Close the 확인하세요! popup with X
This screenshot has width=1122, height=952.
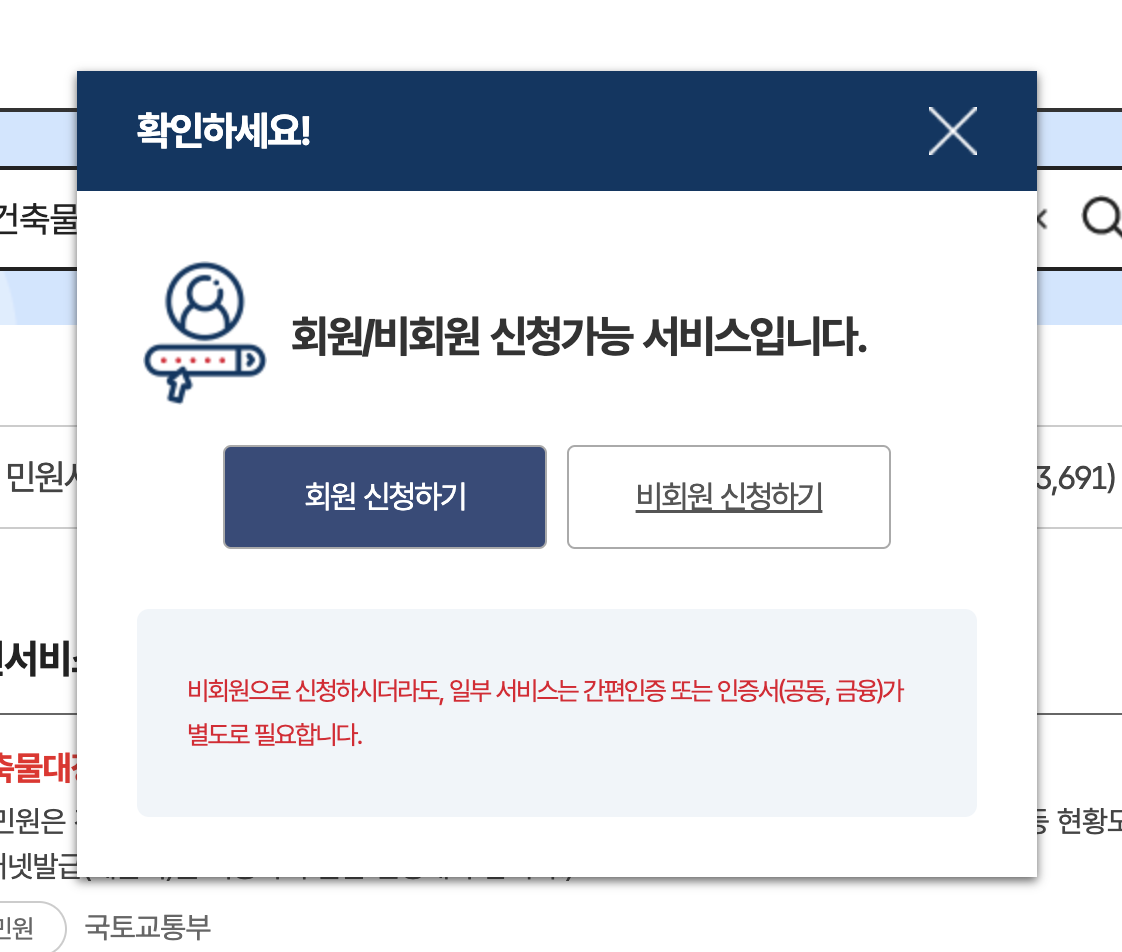[x=952, y=131]
